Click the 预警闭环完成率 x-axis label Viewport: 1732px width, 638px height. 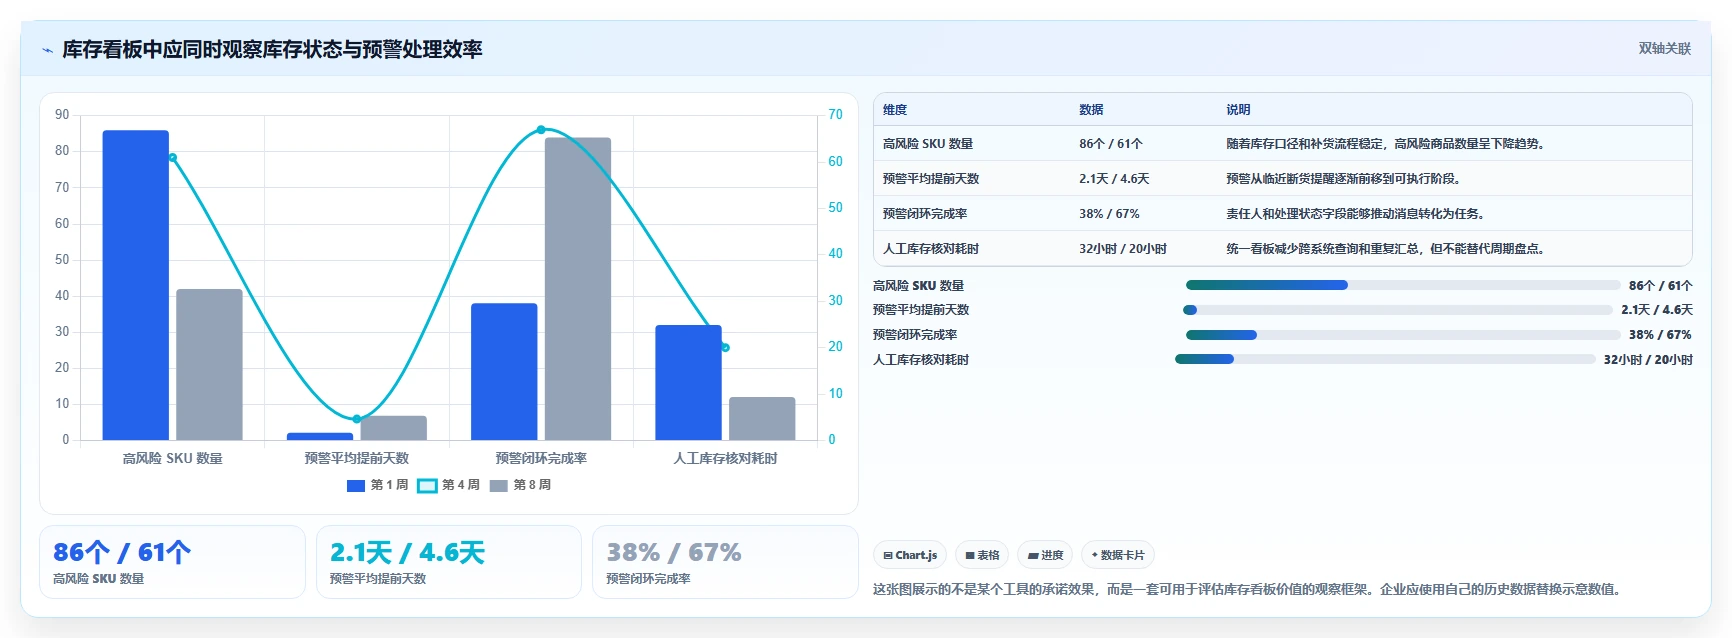[x=541, y=458]
